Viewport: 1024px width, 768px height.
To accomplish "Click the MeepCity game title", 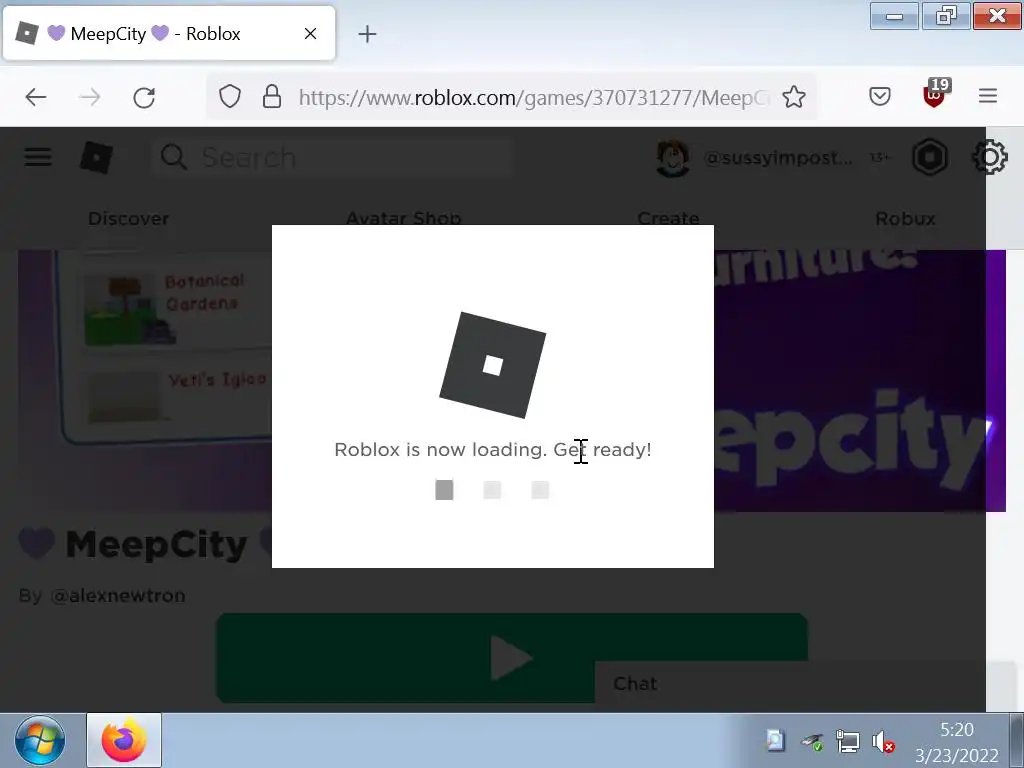I will click(x=157, y=544).
